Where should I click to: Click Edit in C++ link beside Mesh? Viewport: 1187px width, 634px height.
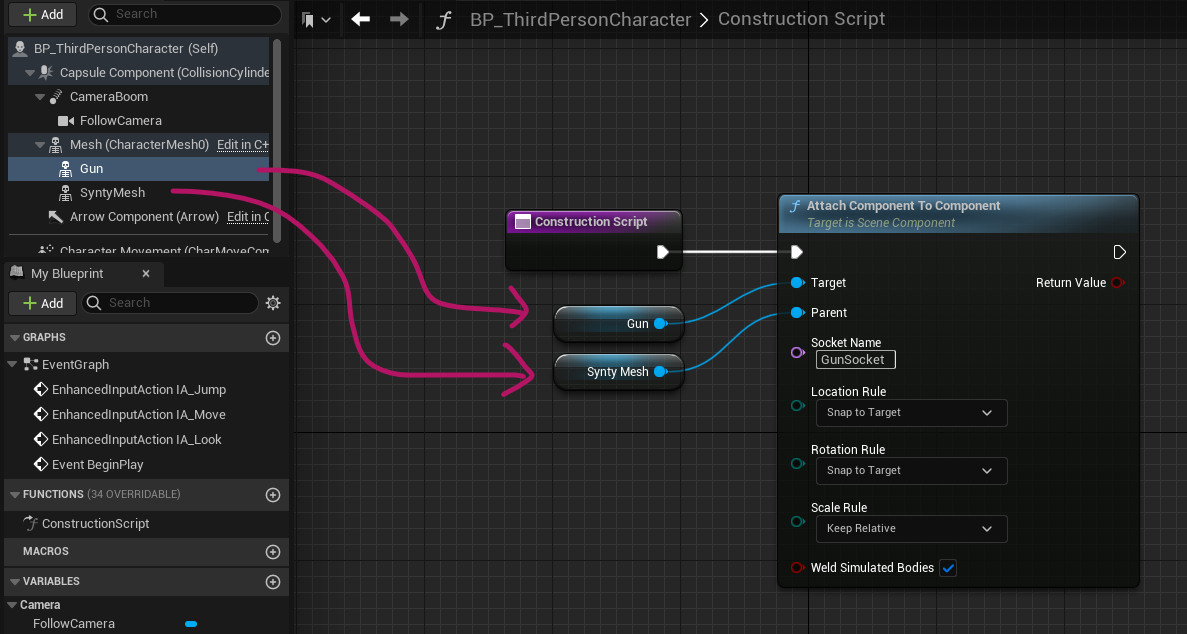[242, 145]
